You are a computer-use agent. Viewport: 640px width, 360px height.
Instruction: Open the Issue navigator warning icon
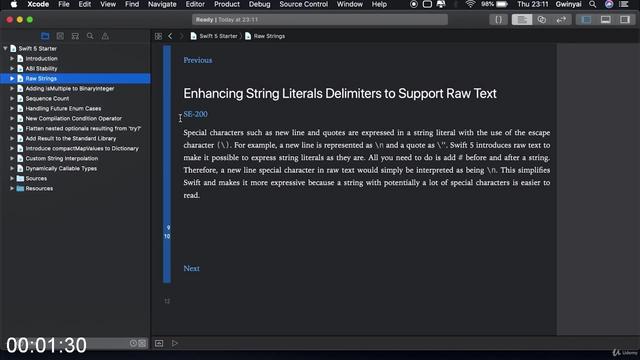pyautogui.click(x=105, y=36)
